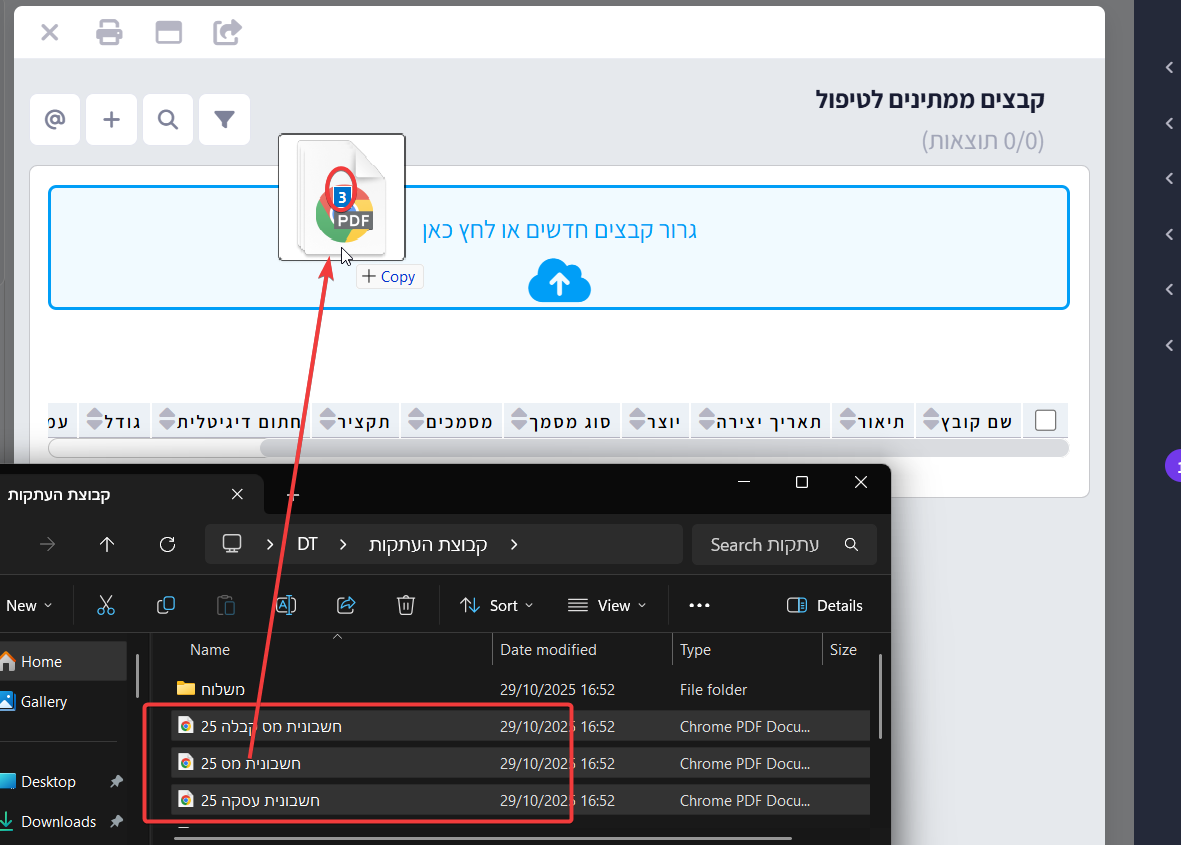Click the printer icon in top toolbar
Viewport: 1181px width, 845px height.
[109, 33]
